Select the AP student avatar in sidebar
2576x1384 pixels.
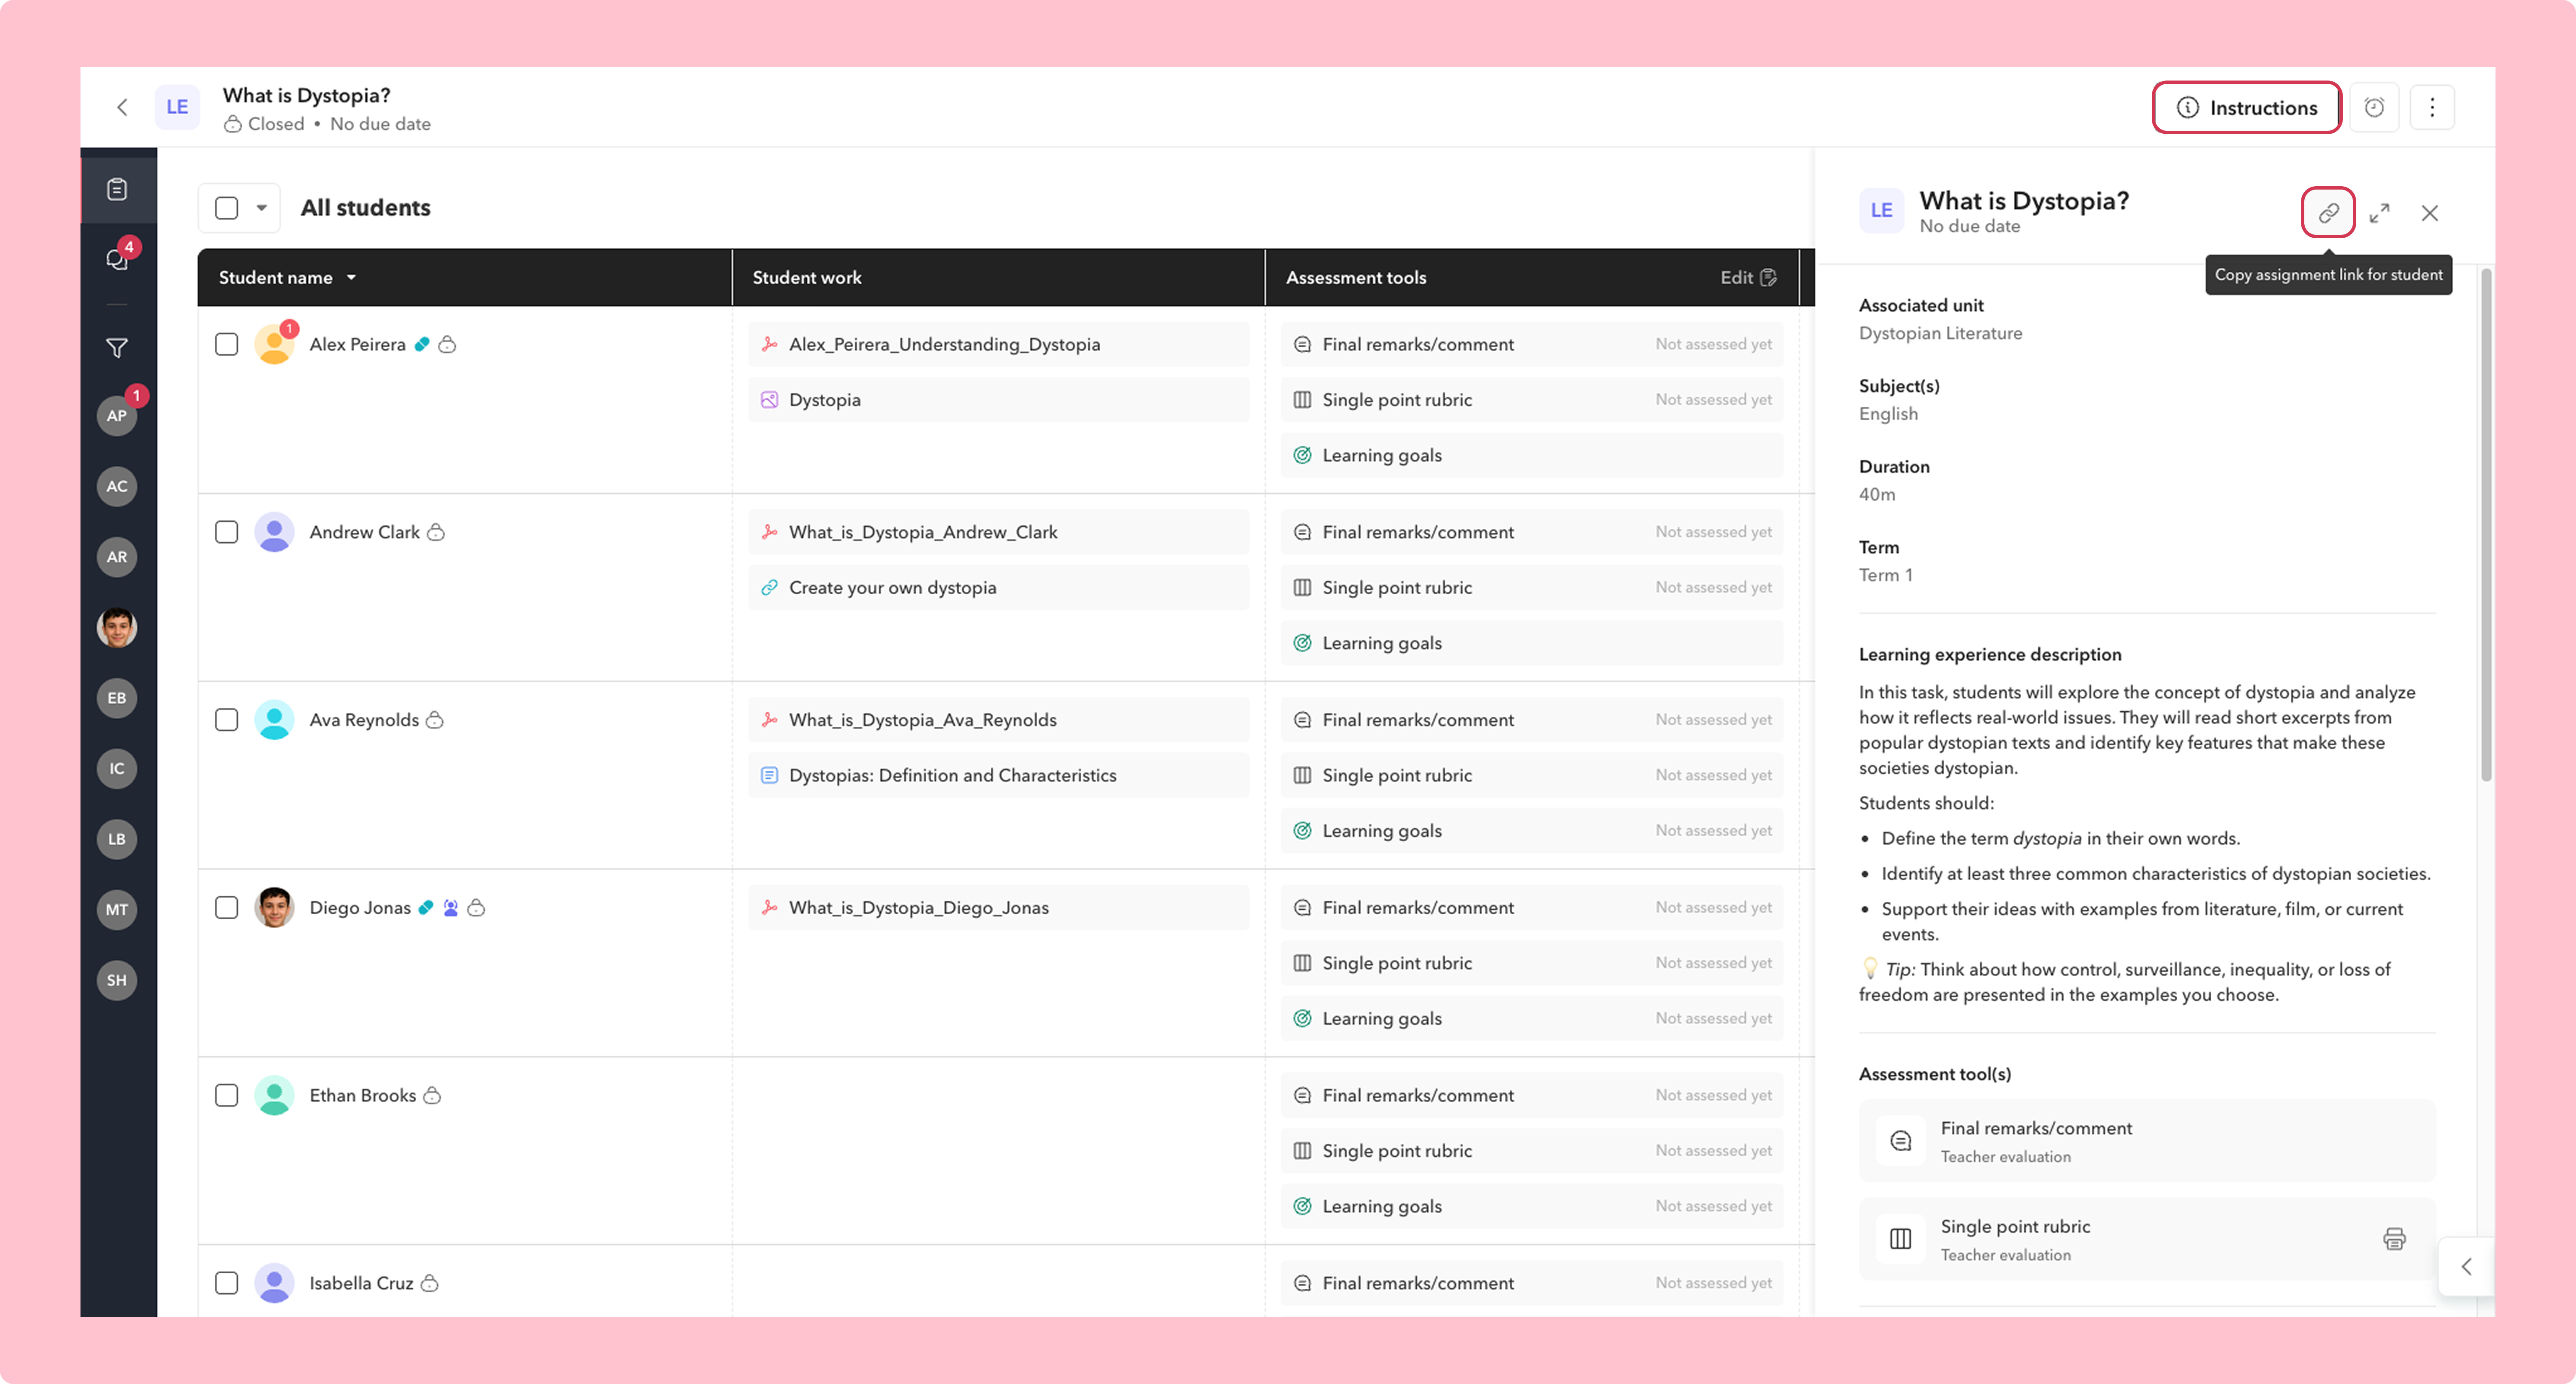[x=117, y=415]
